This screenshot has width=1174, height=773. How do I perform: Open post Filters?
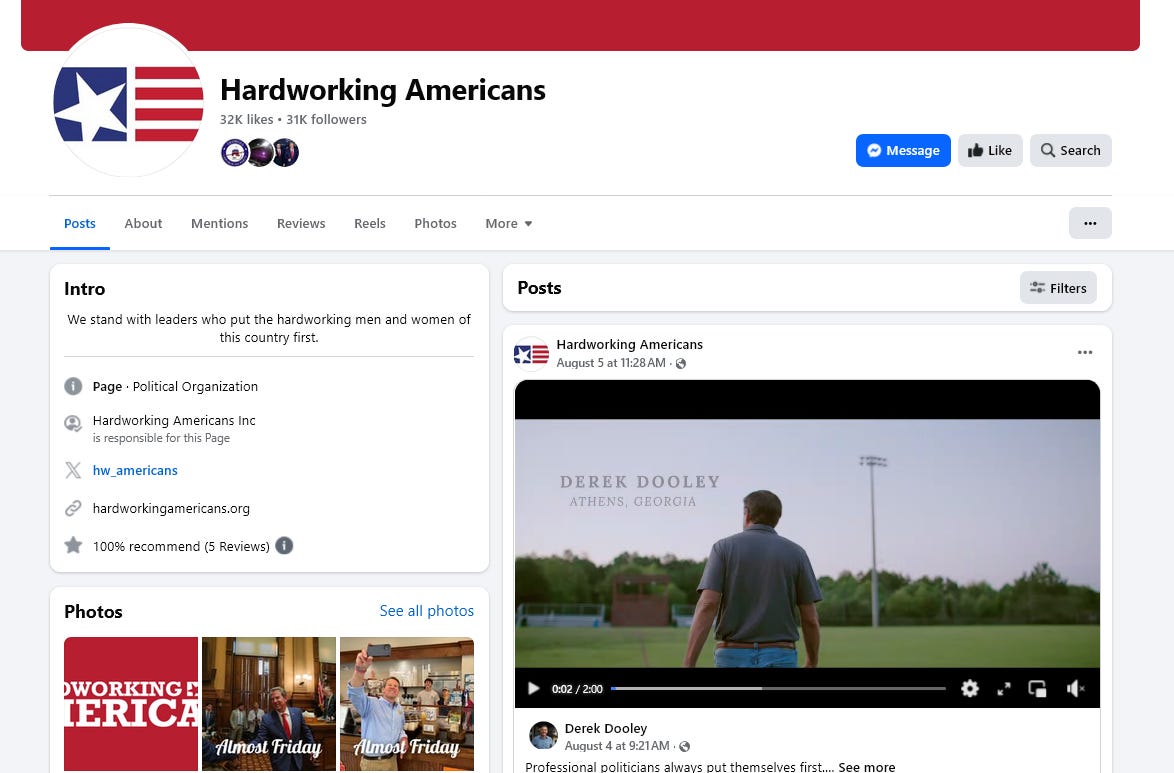tap(1058, 288)
